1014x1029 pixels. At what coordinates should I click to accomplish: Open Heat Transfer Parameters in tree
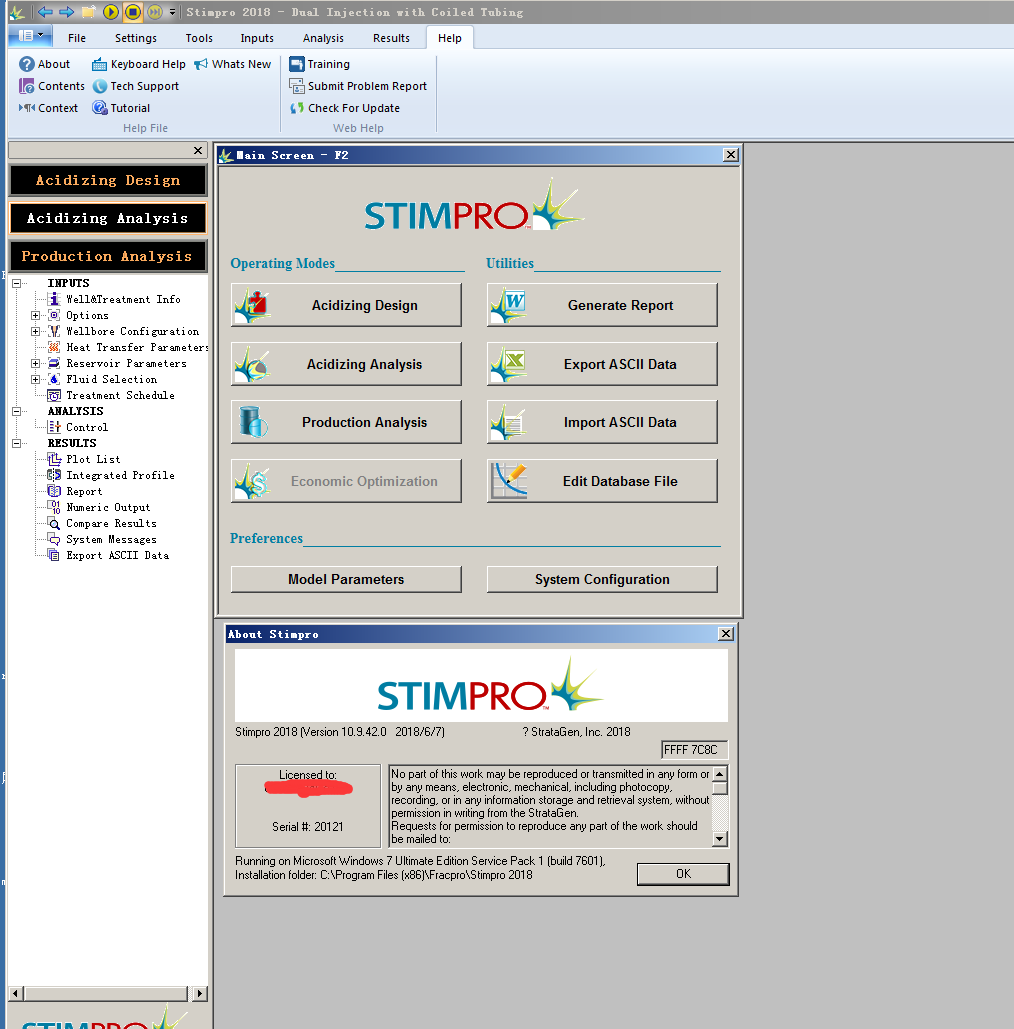(137, 347)
